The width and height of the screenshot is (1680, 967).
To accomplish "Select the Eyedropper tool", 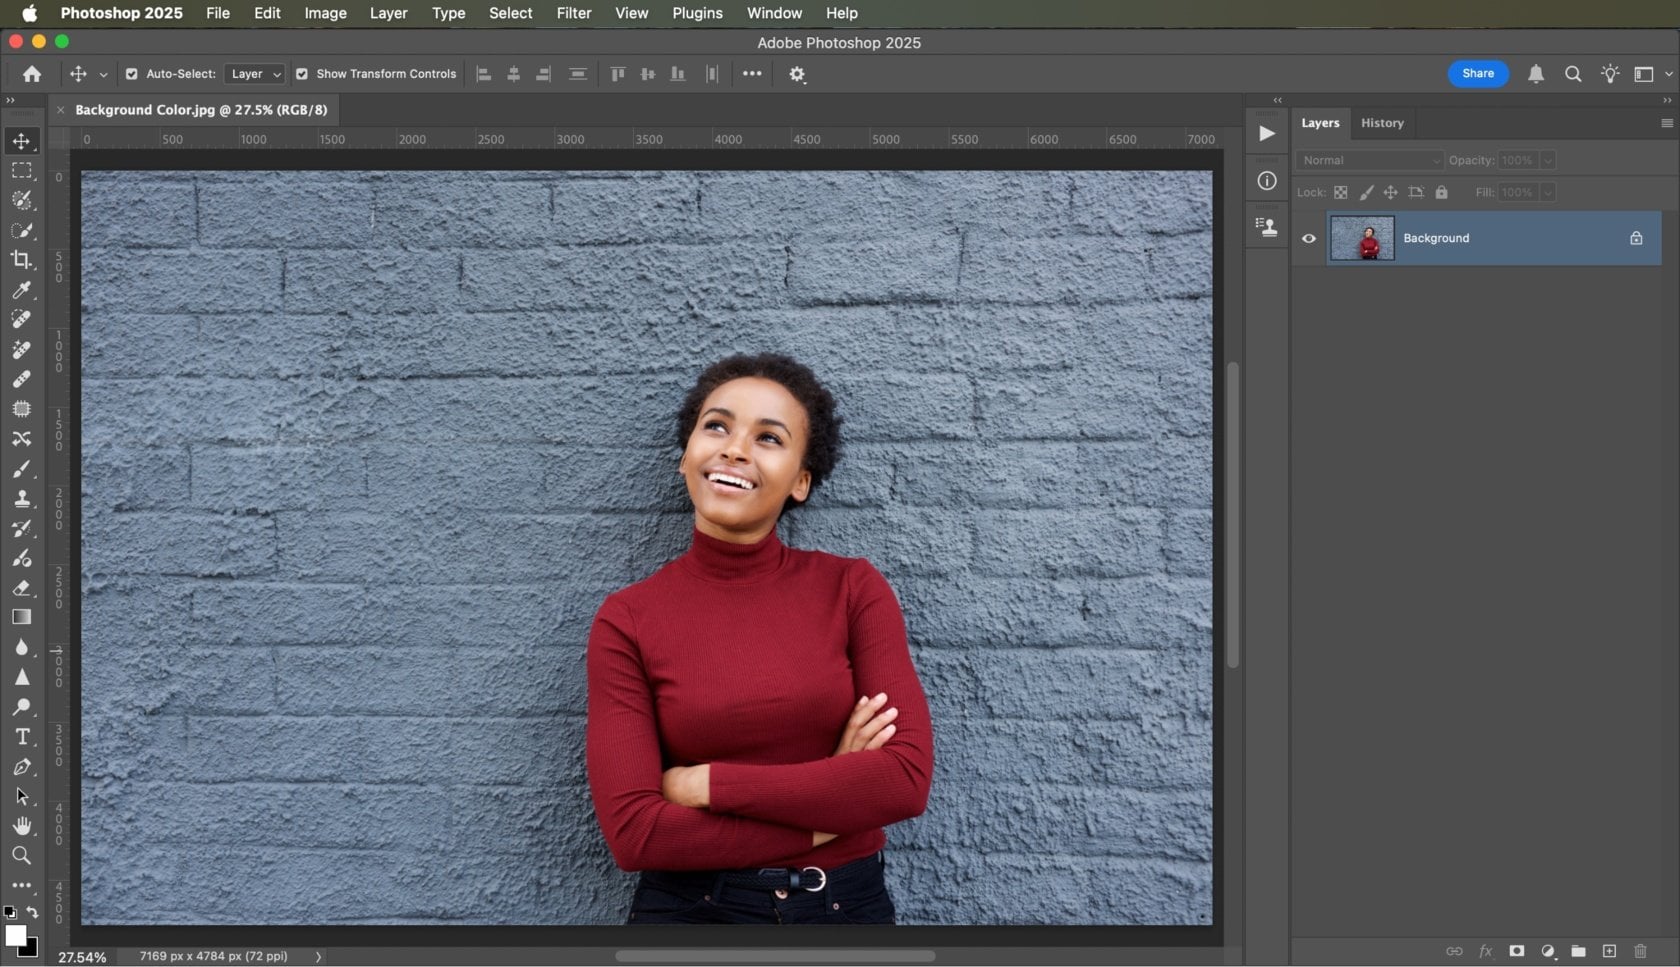I will point(22,291).
